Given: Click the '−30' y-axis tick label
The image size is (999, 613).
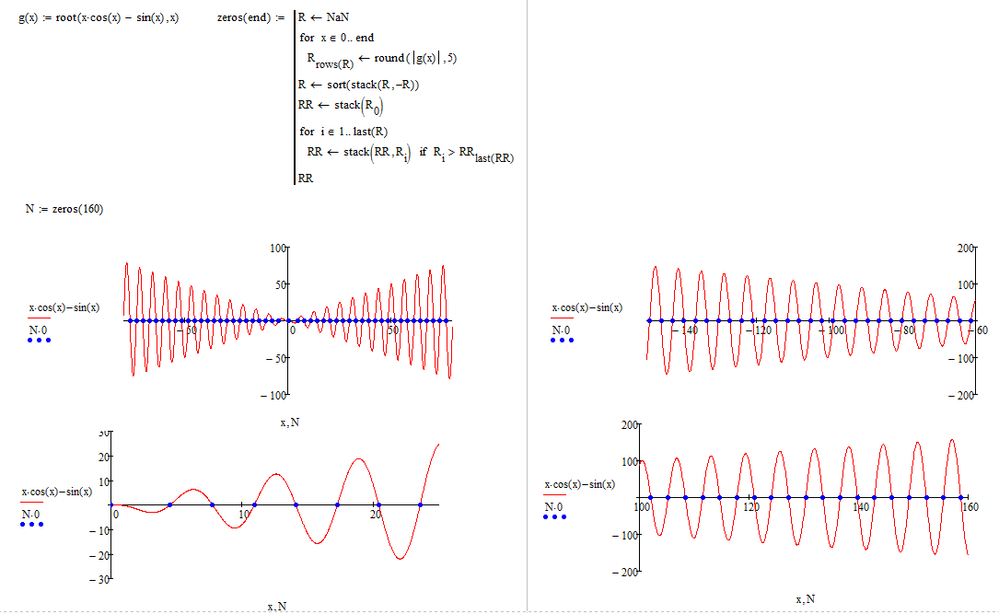Looking at the screenshot, I should (x=99, y=580).
